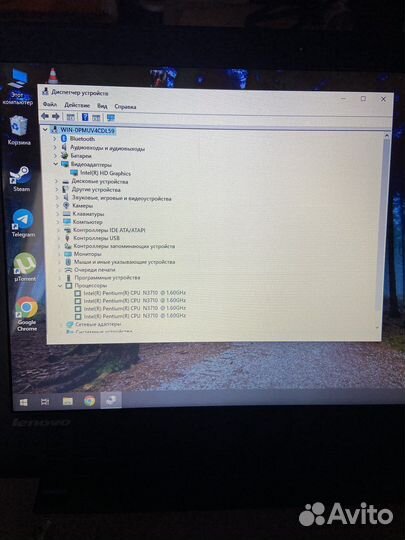
Task: Maximize the Диспетчер устройств window
Action: (363, 99)
